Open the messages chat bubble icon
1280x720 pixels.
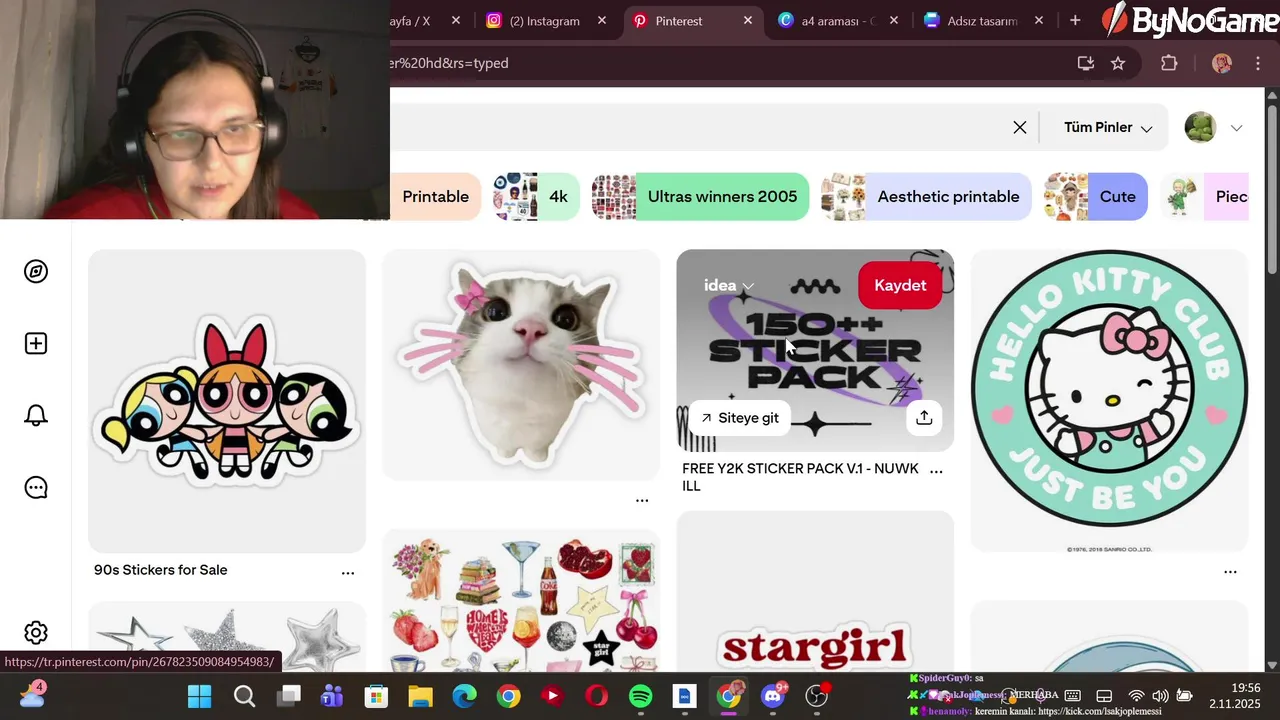(x=36, y=488)
